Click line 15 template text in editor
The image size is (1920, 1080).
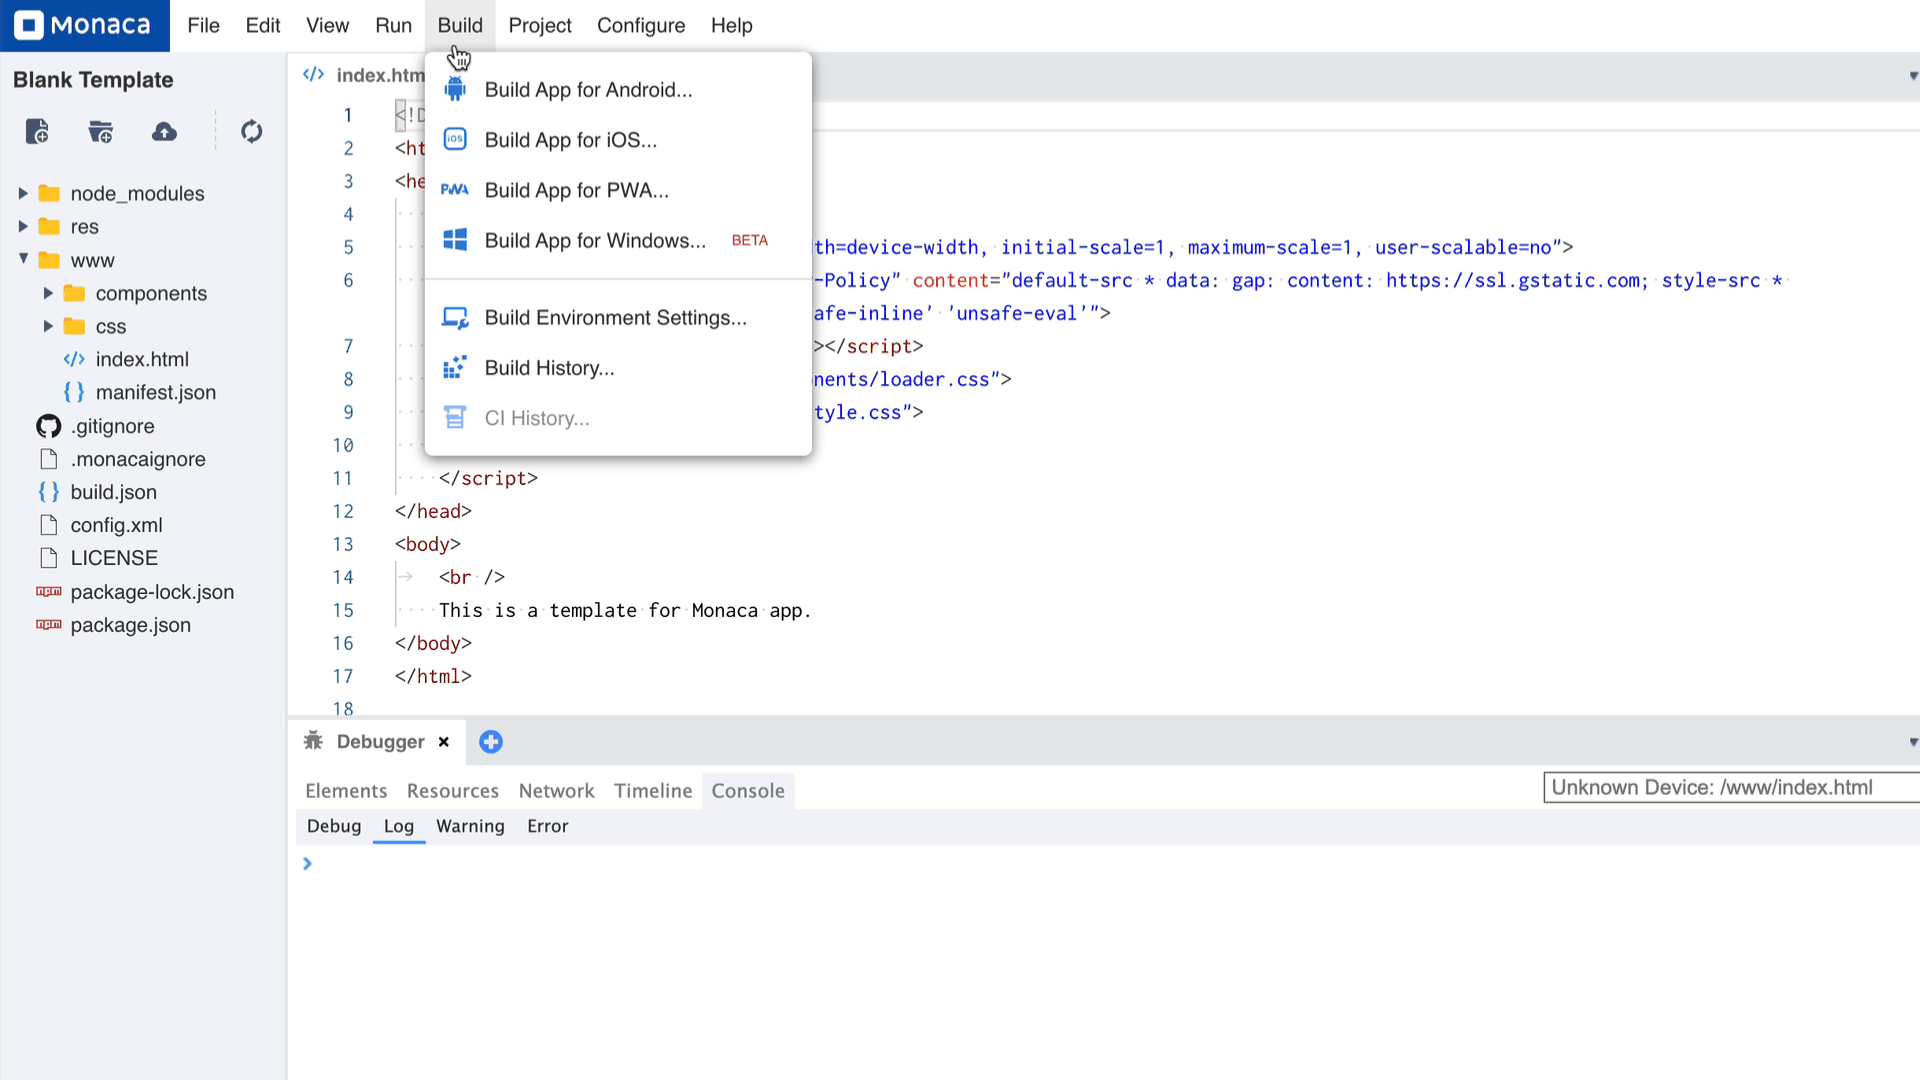pyautogui.click(x=625, y=610)
